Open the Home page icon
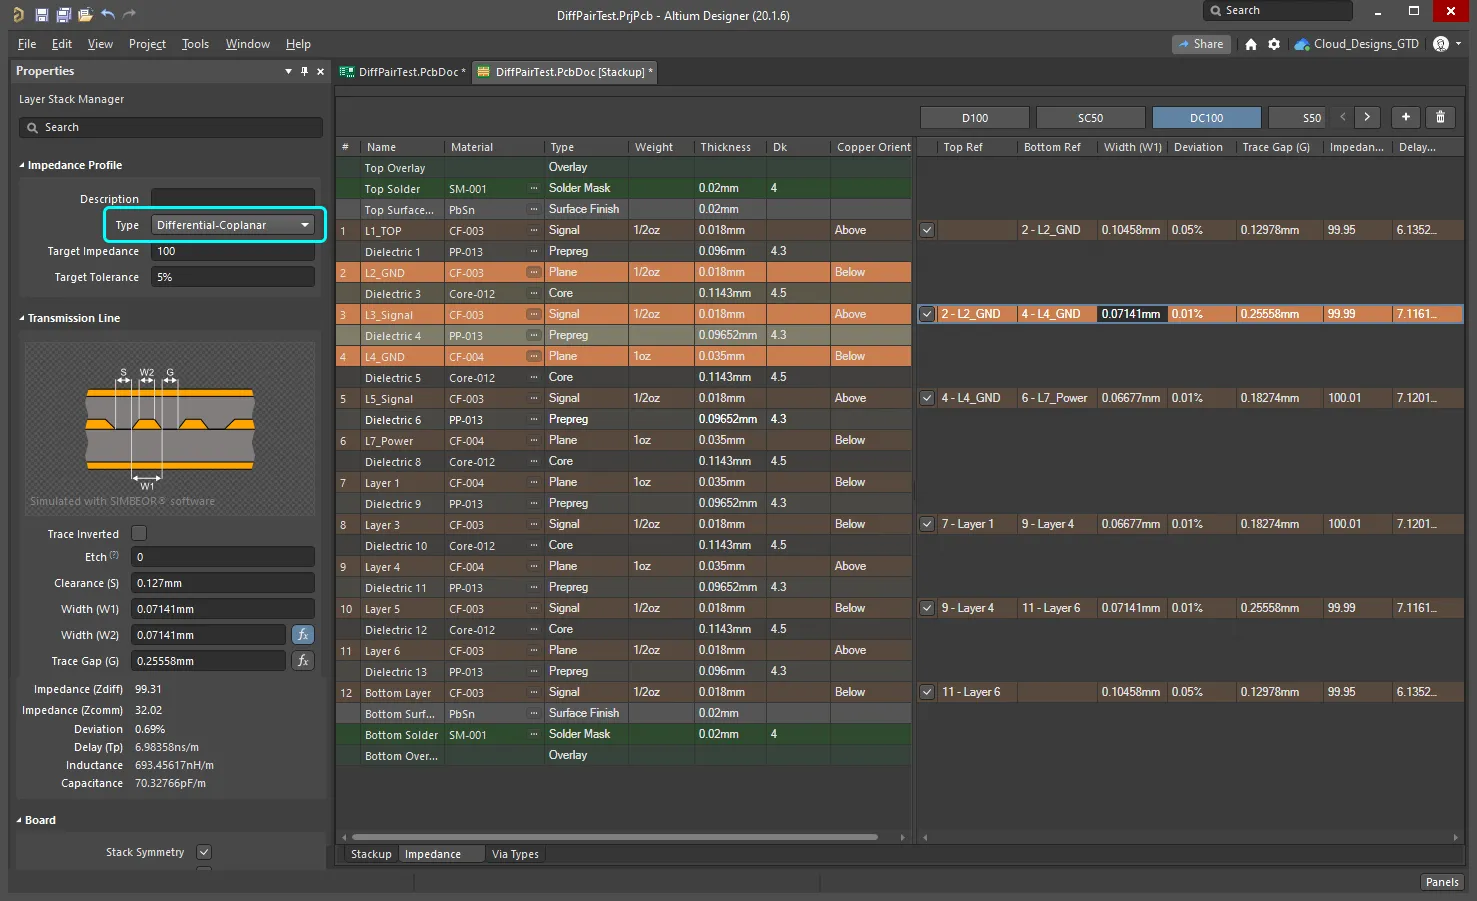This screenshot has width=1477, height=901. (1250, 44)
